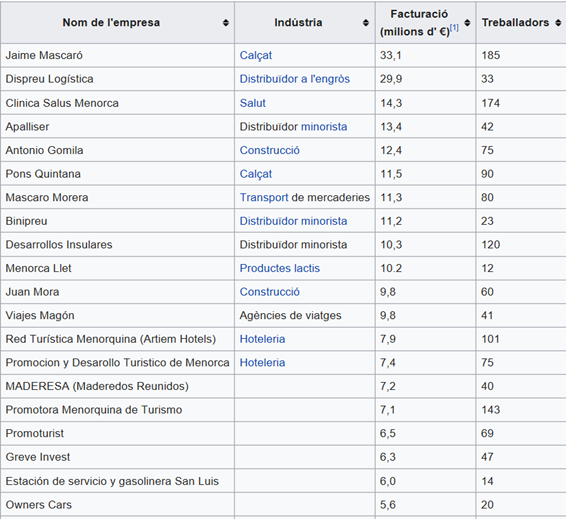Viewport: 566px width, 519px height.
Task: Open Hoteleria link in Promocion y Desarollo row
Action: point(262,362)
